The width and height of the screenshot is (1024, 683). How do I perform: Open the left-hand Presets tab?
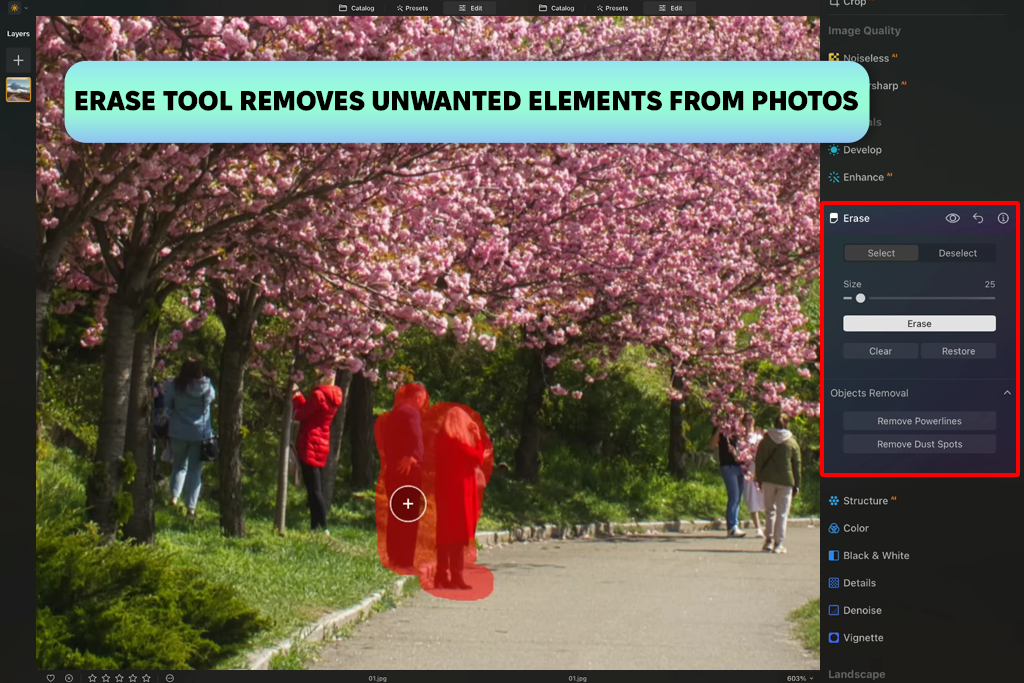click(x=412, y=8)
